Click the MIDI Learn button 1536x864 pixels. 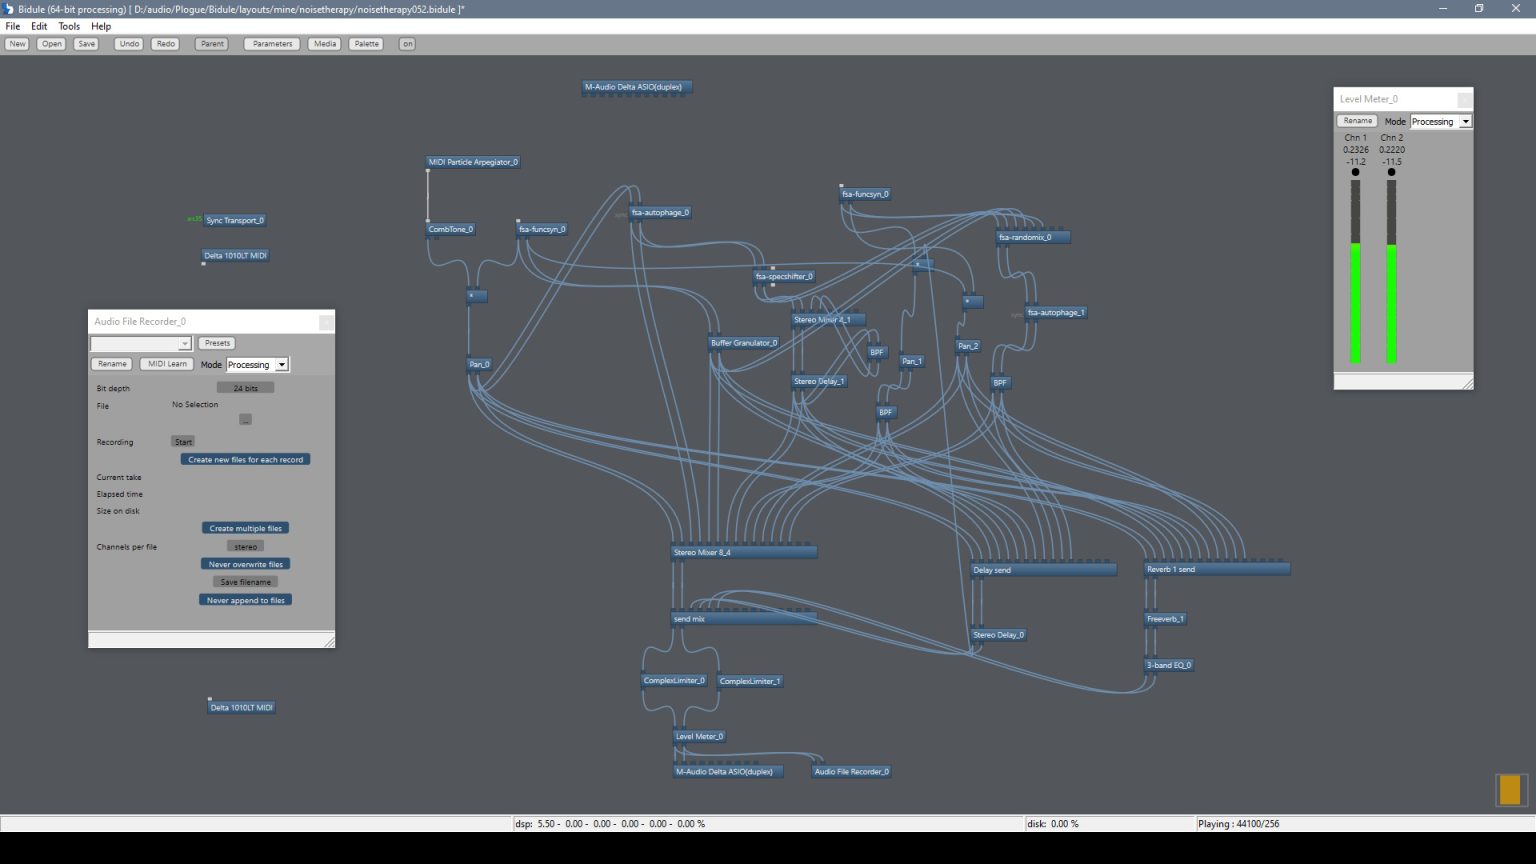click(x=167, y=364)
